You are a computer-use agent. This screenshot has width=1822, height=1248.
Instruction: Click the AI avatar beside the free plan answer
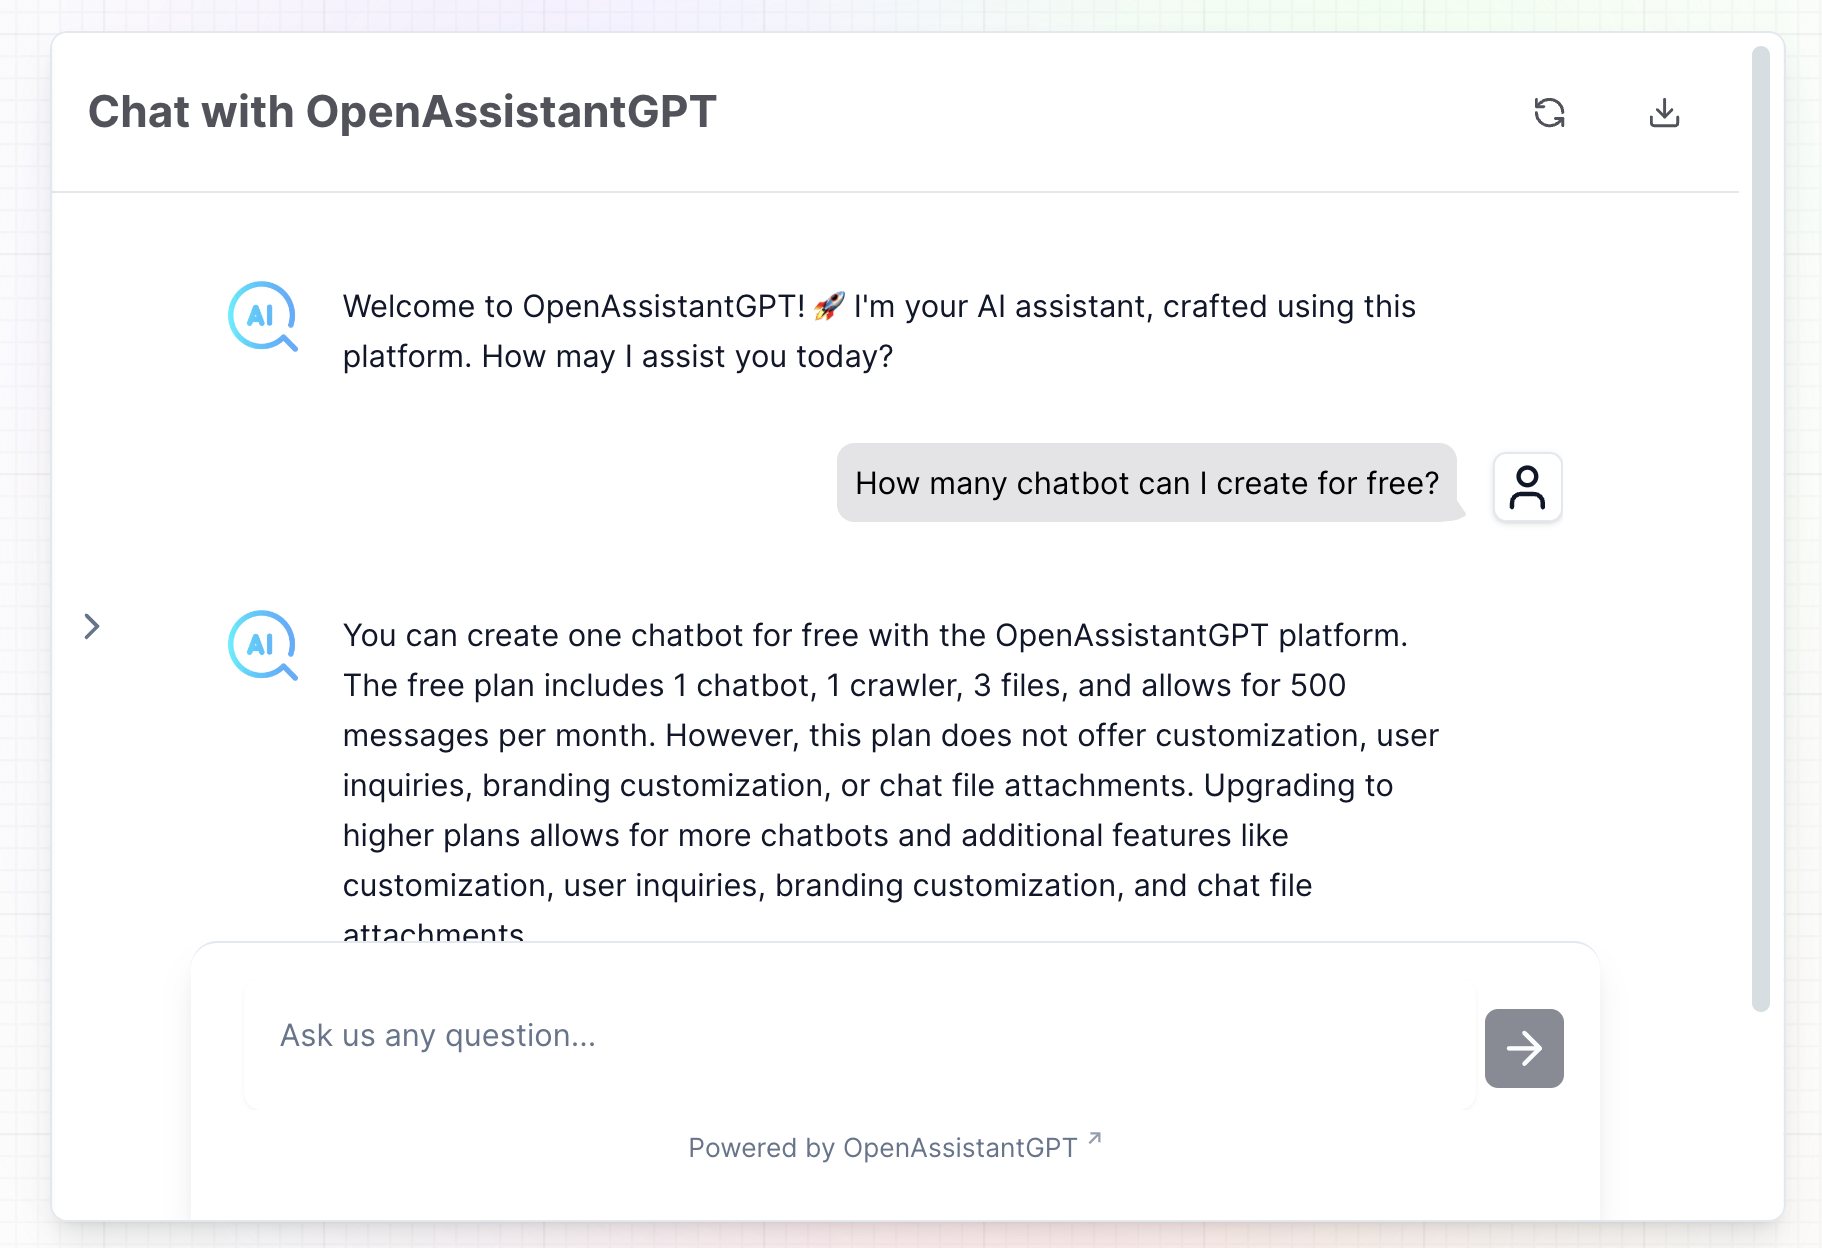point(262,646)
